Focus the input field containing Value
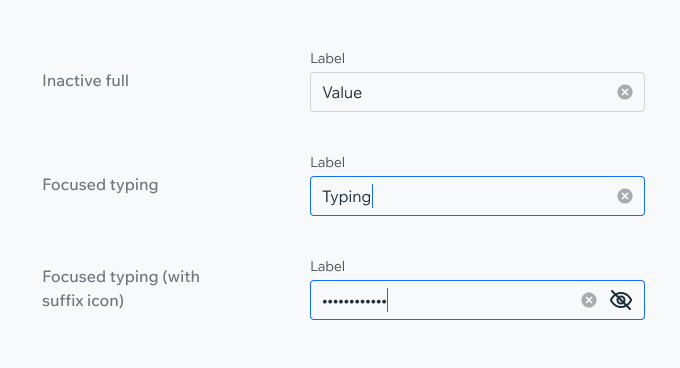This screenshot has width=680, height=368. 477,92
